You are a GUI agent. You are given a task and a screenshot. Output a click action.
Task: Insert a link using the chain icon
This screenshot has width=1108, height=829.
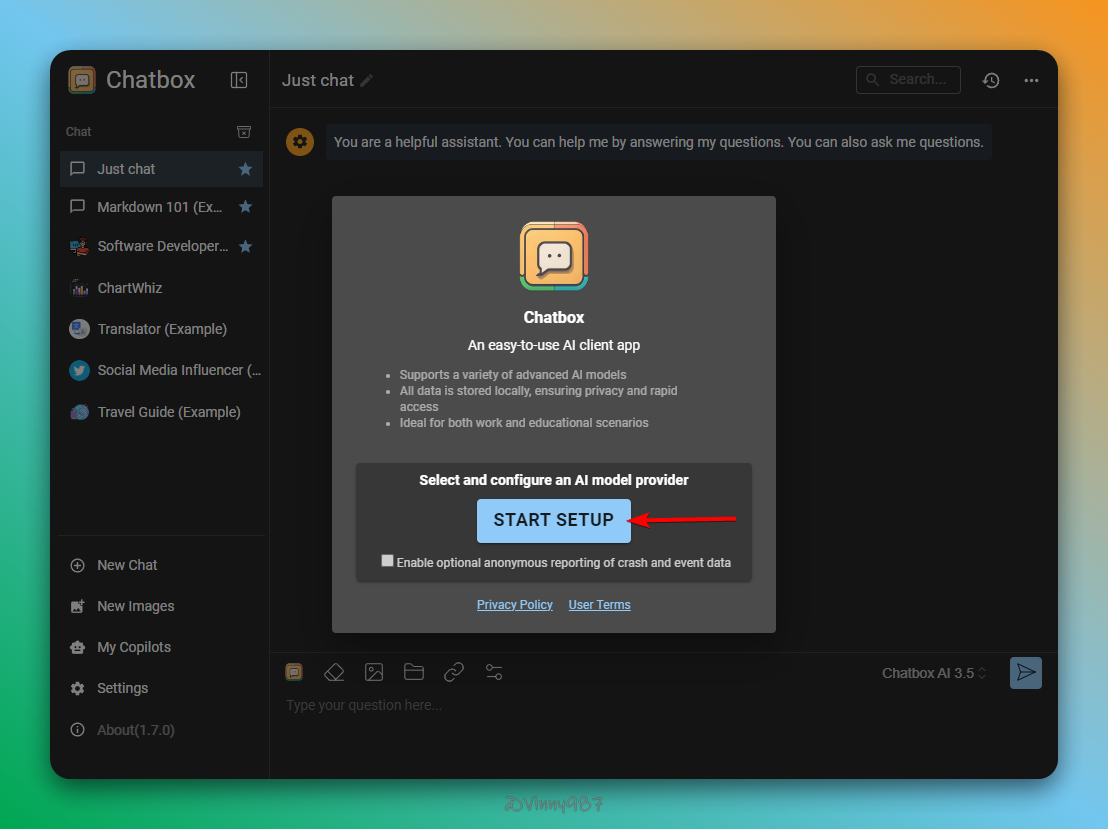[x=454, y=672]
